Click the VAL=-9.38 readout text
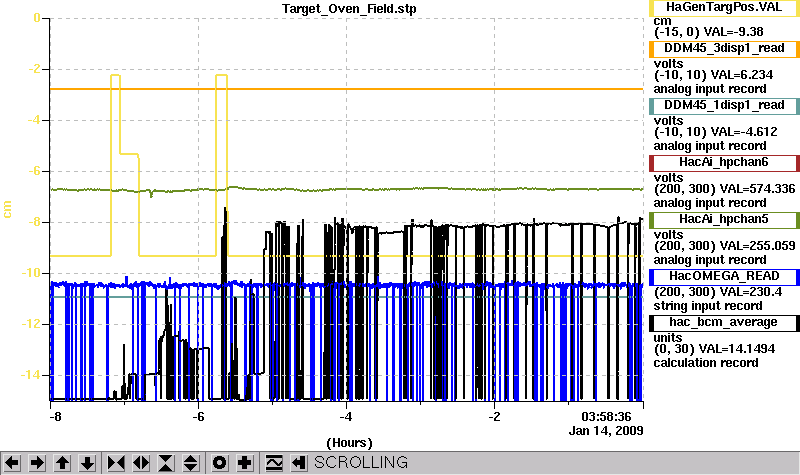800x475 pixels. (x=733, y=32)
